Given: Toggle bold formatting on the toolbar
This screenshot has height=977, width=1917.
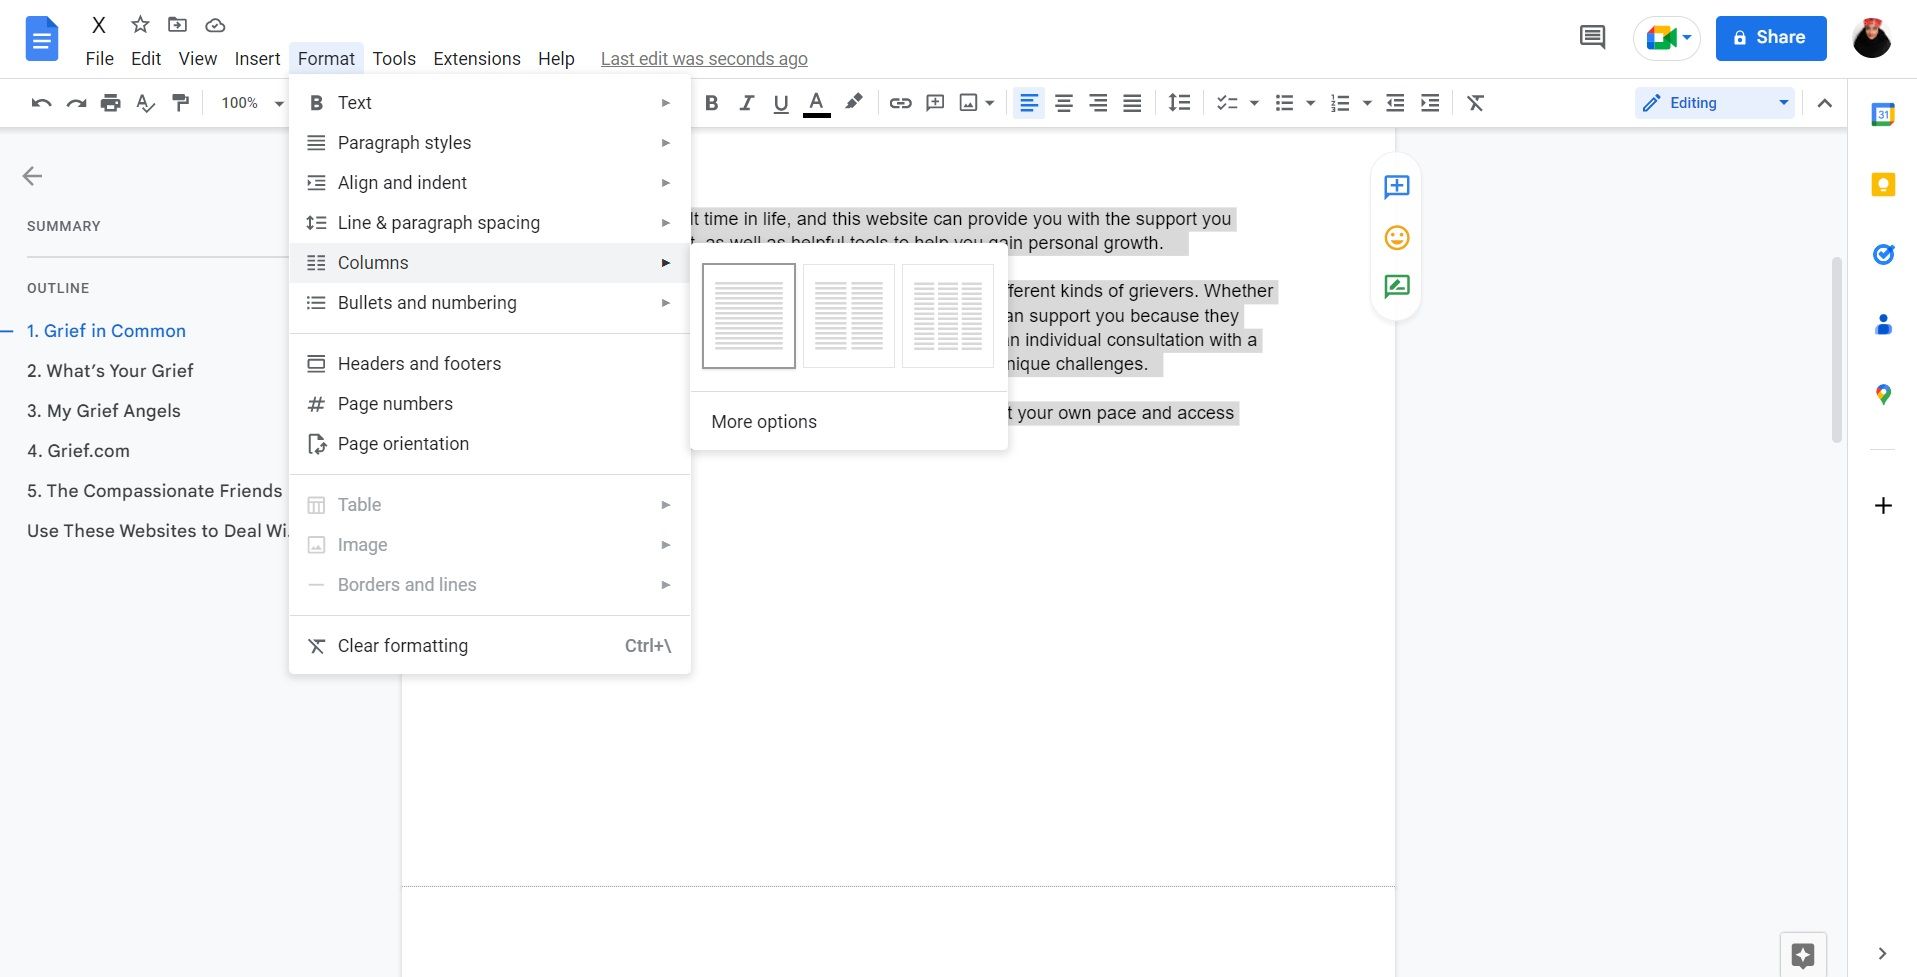Looking at the screenshot, I should (711, 102).
